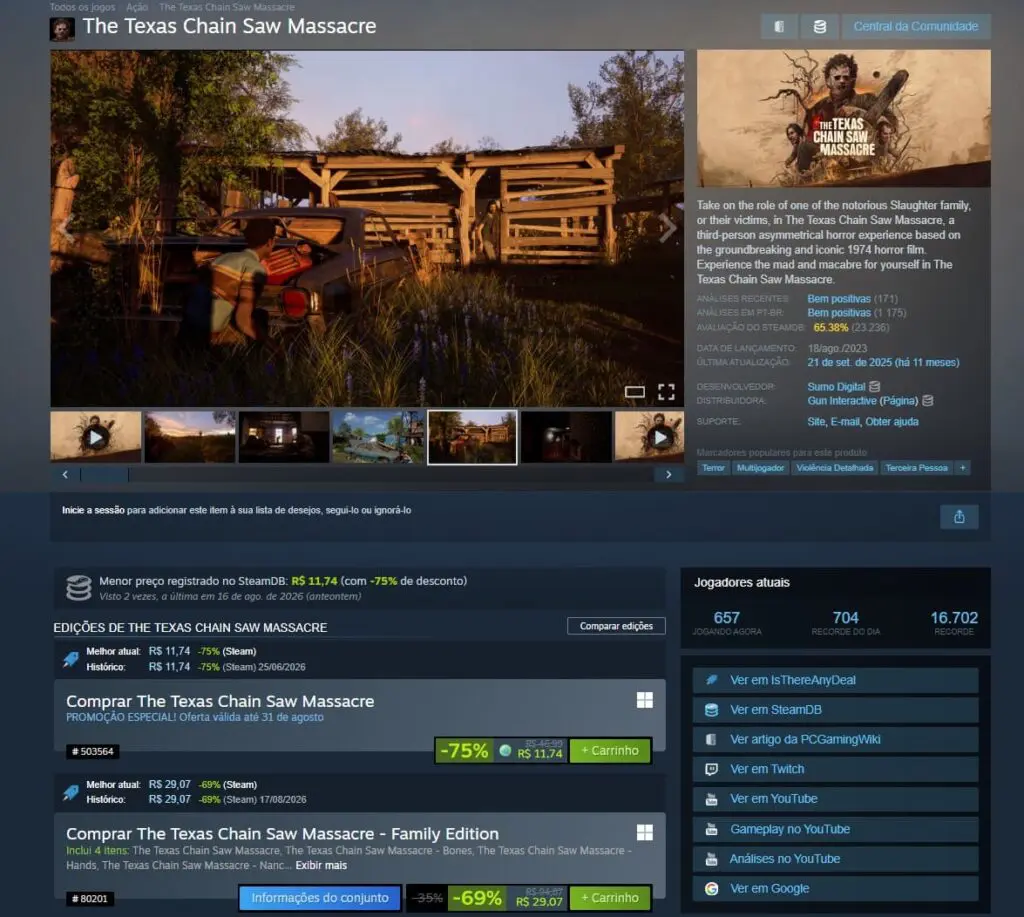1024x917 pixels.
Task: Select the blue car wreck thumbnail
Action: pos(377,437)
